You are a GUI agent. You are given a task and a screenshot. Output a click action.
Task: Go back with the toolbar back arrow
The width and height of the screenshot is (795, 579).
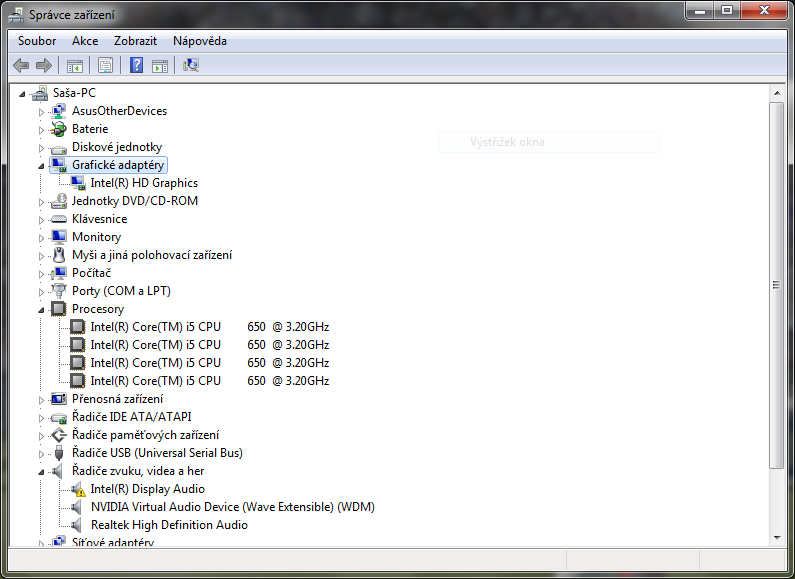(21, 65)
